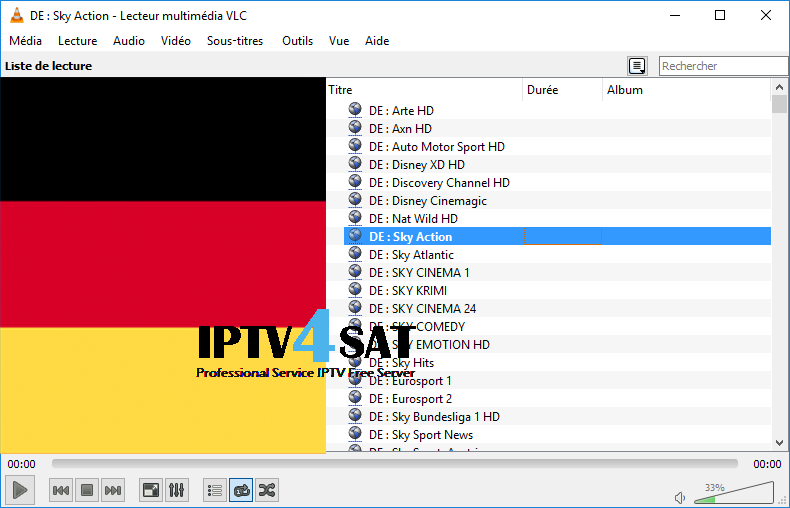Seek on the playback progress bar
Image resolution: width=790 pixels, height=508 pixels.
coord(394,463)
